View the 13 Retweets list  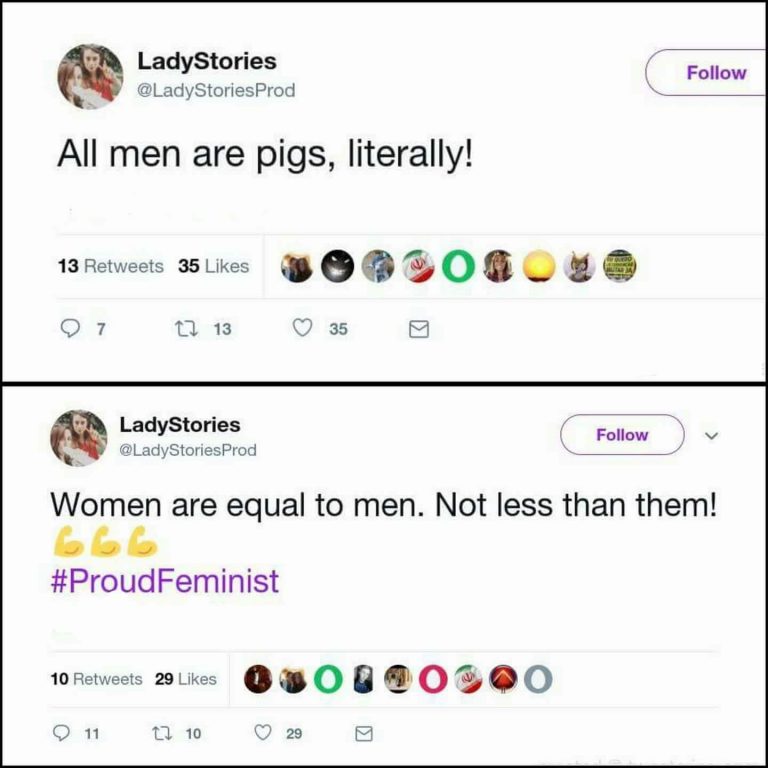[x=110, y=266]
